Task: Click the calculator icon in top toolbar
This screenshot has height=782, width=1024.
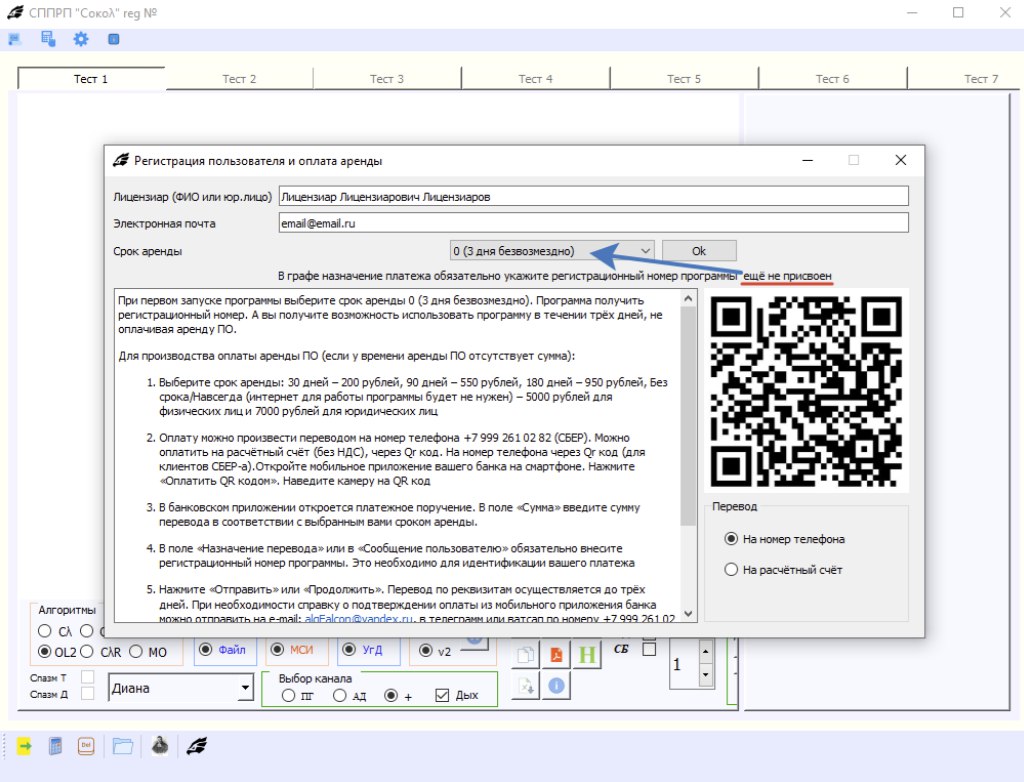Action: (x=47, y=39)
